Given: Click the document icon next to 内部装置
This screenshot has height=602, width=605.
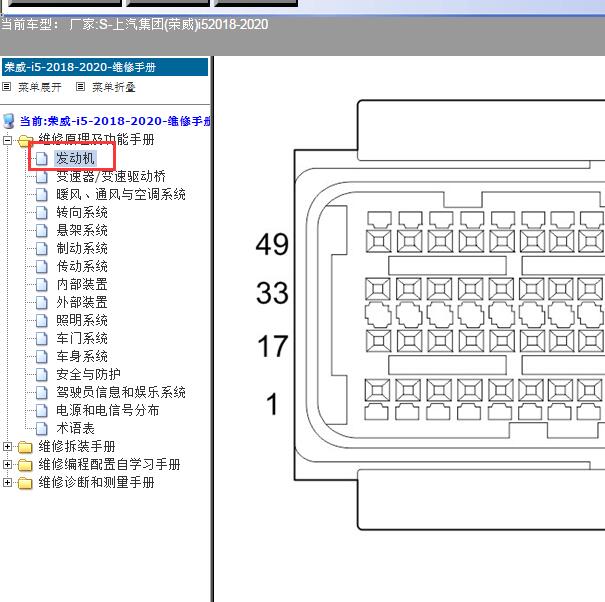Looking at the screenshot, I should point(42,284).
